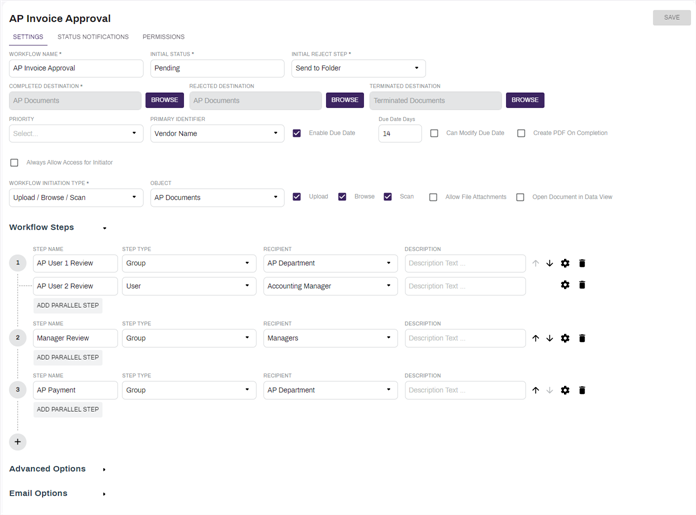Move AP Payment step up
The image size is (696, 515).
[536, 390]
